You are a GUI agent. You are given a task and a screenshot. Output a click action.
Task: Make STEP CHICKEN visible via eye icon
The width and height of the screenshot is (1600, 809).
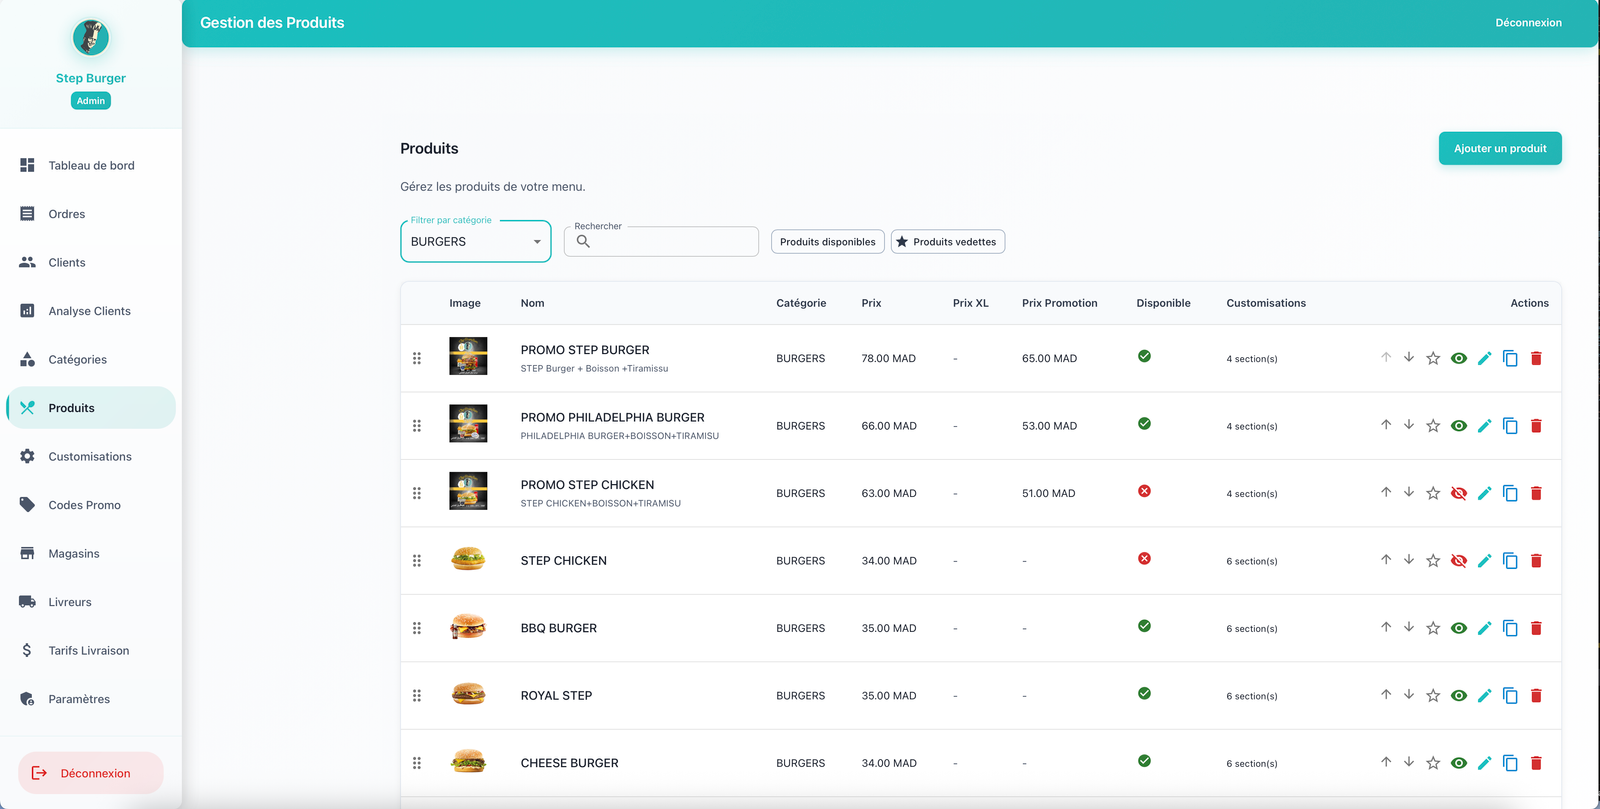(x=1459, y=561)
